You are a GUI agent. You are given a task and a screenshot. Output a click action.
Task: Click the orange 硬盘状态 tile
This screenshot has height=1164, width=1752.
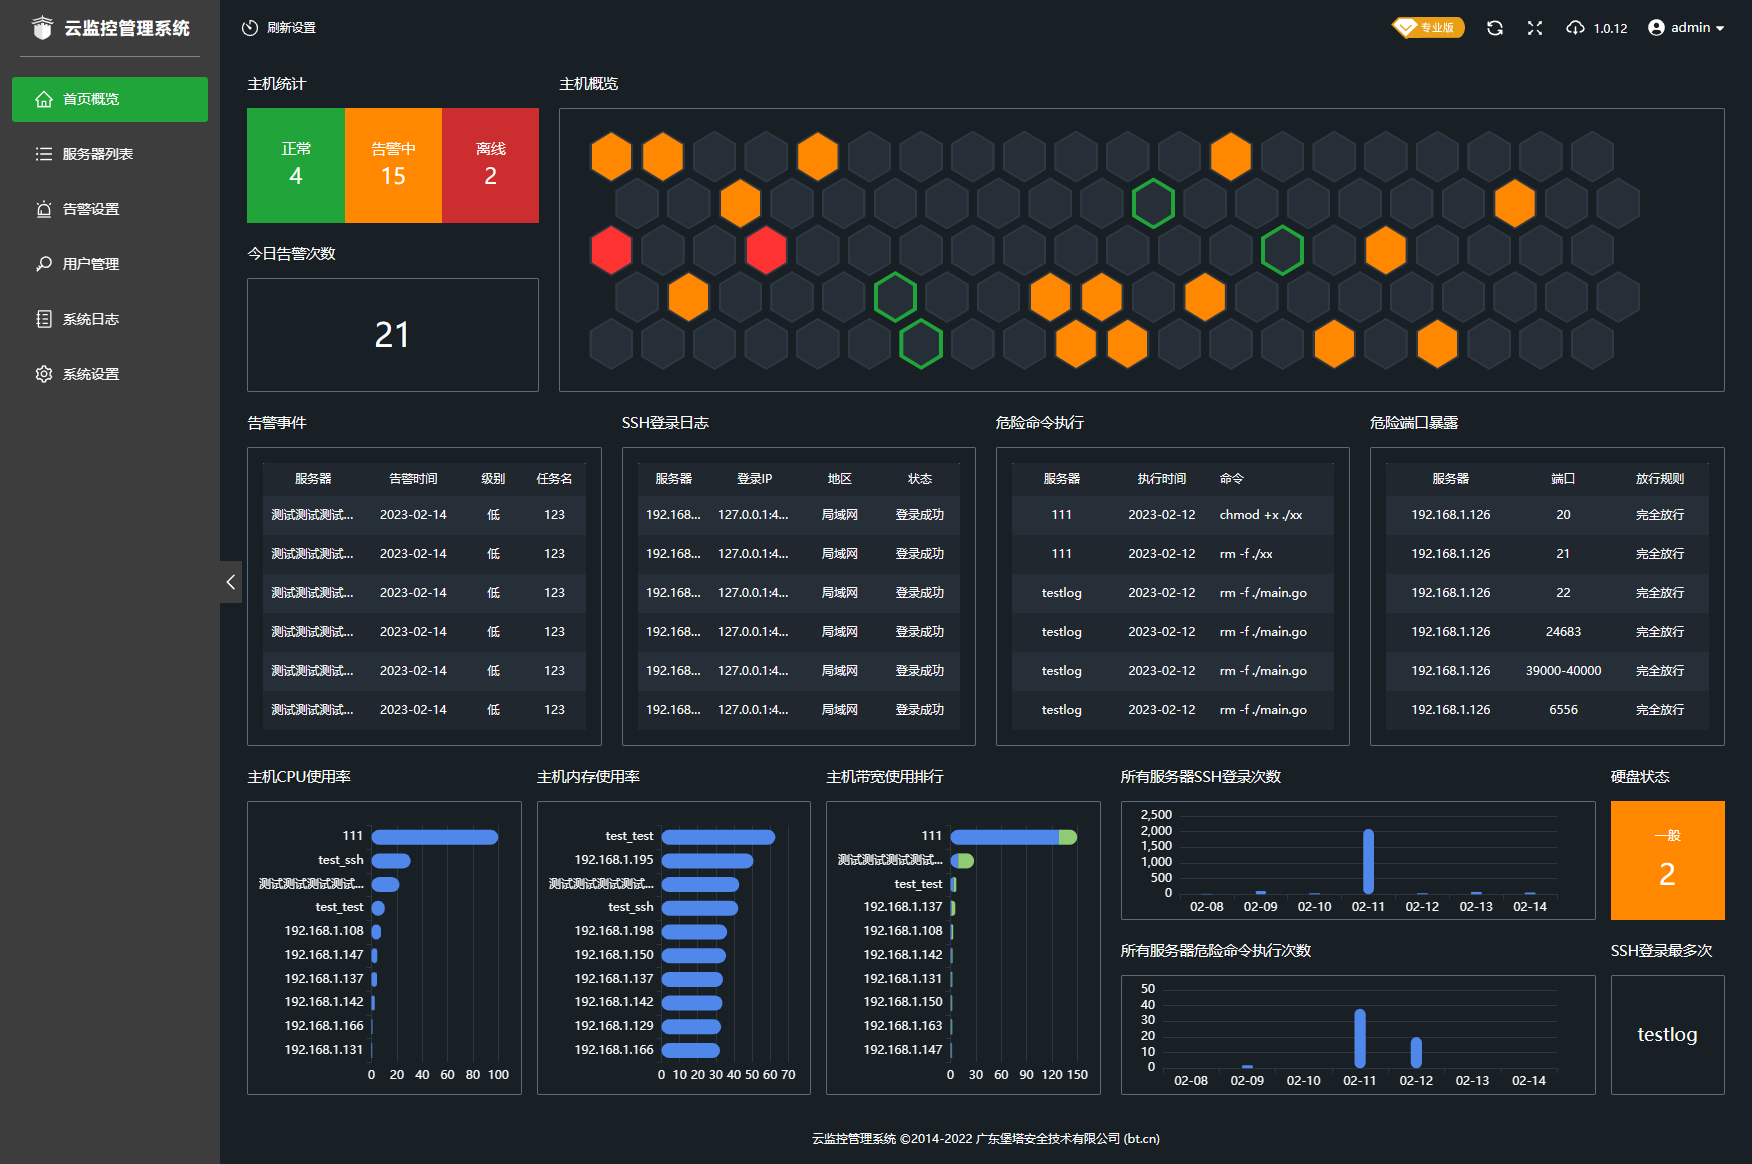[1667, 860]
